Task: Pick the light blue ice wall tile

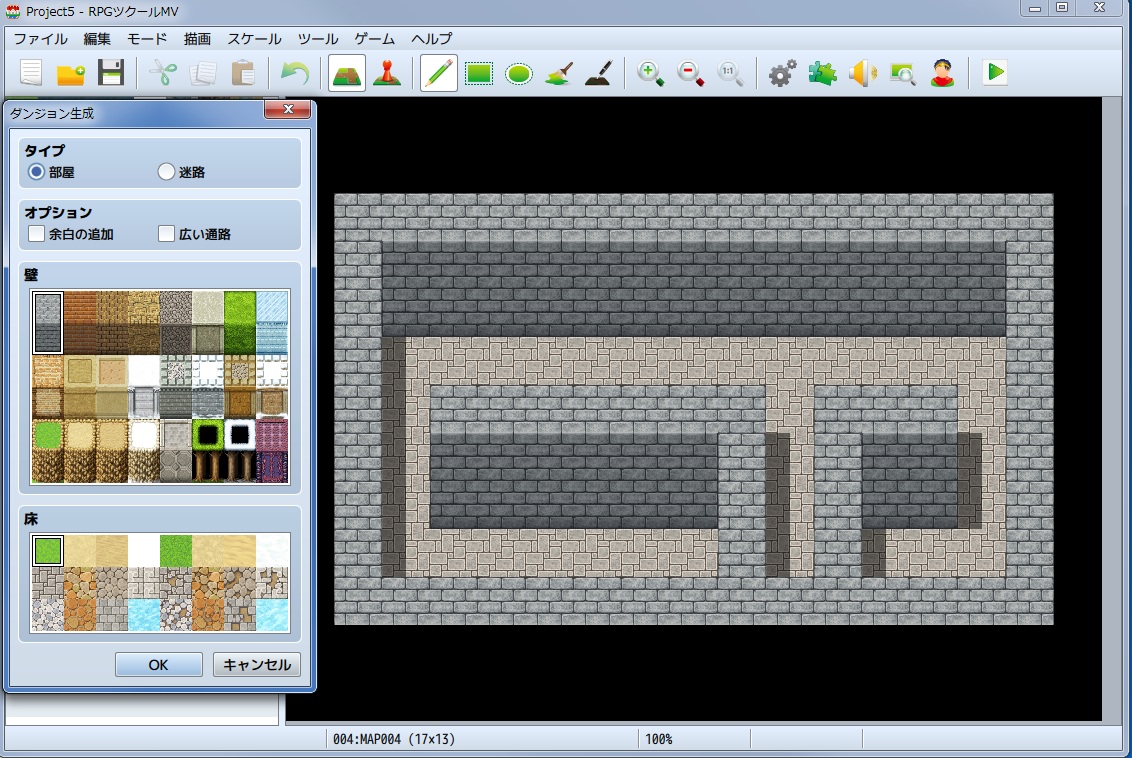Action: click(x=272, y=323)
